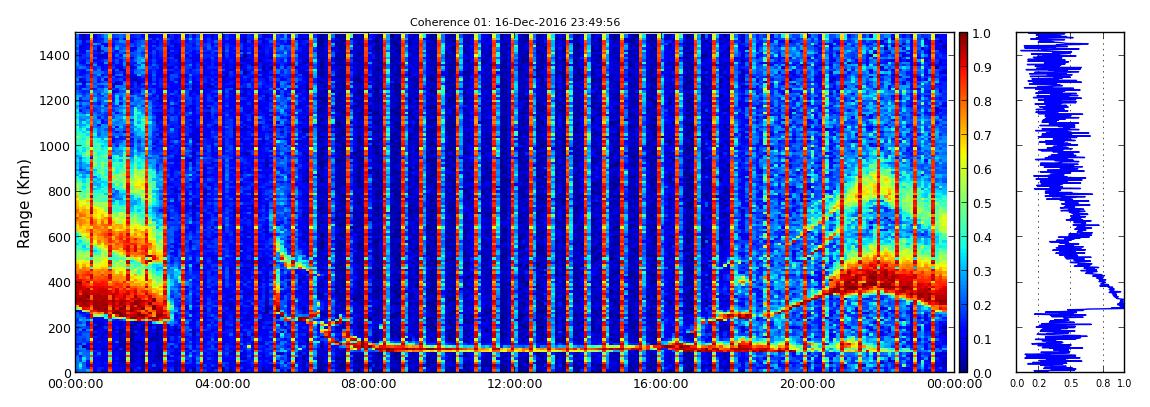Click the blue coherence profile peak near 1.0
This screenshot has width=1150, height=407.
point(1119,303)
